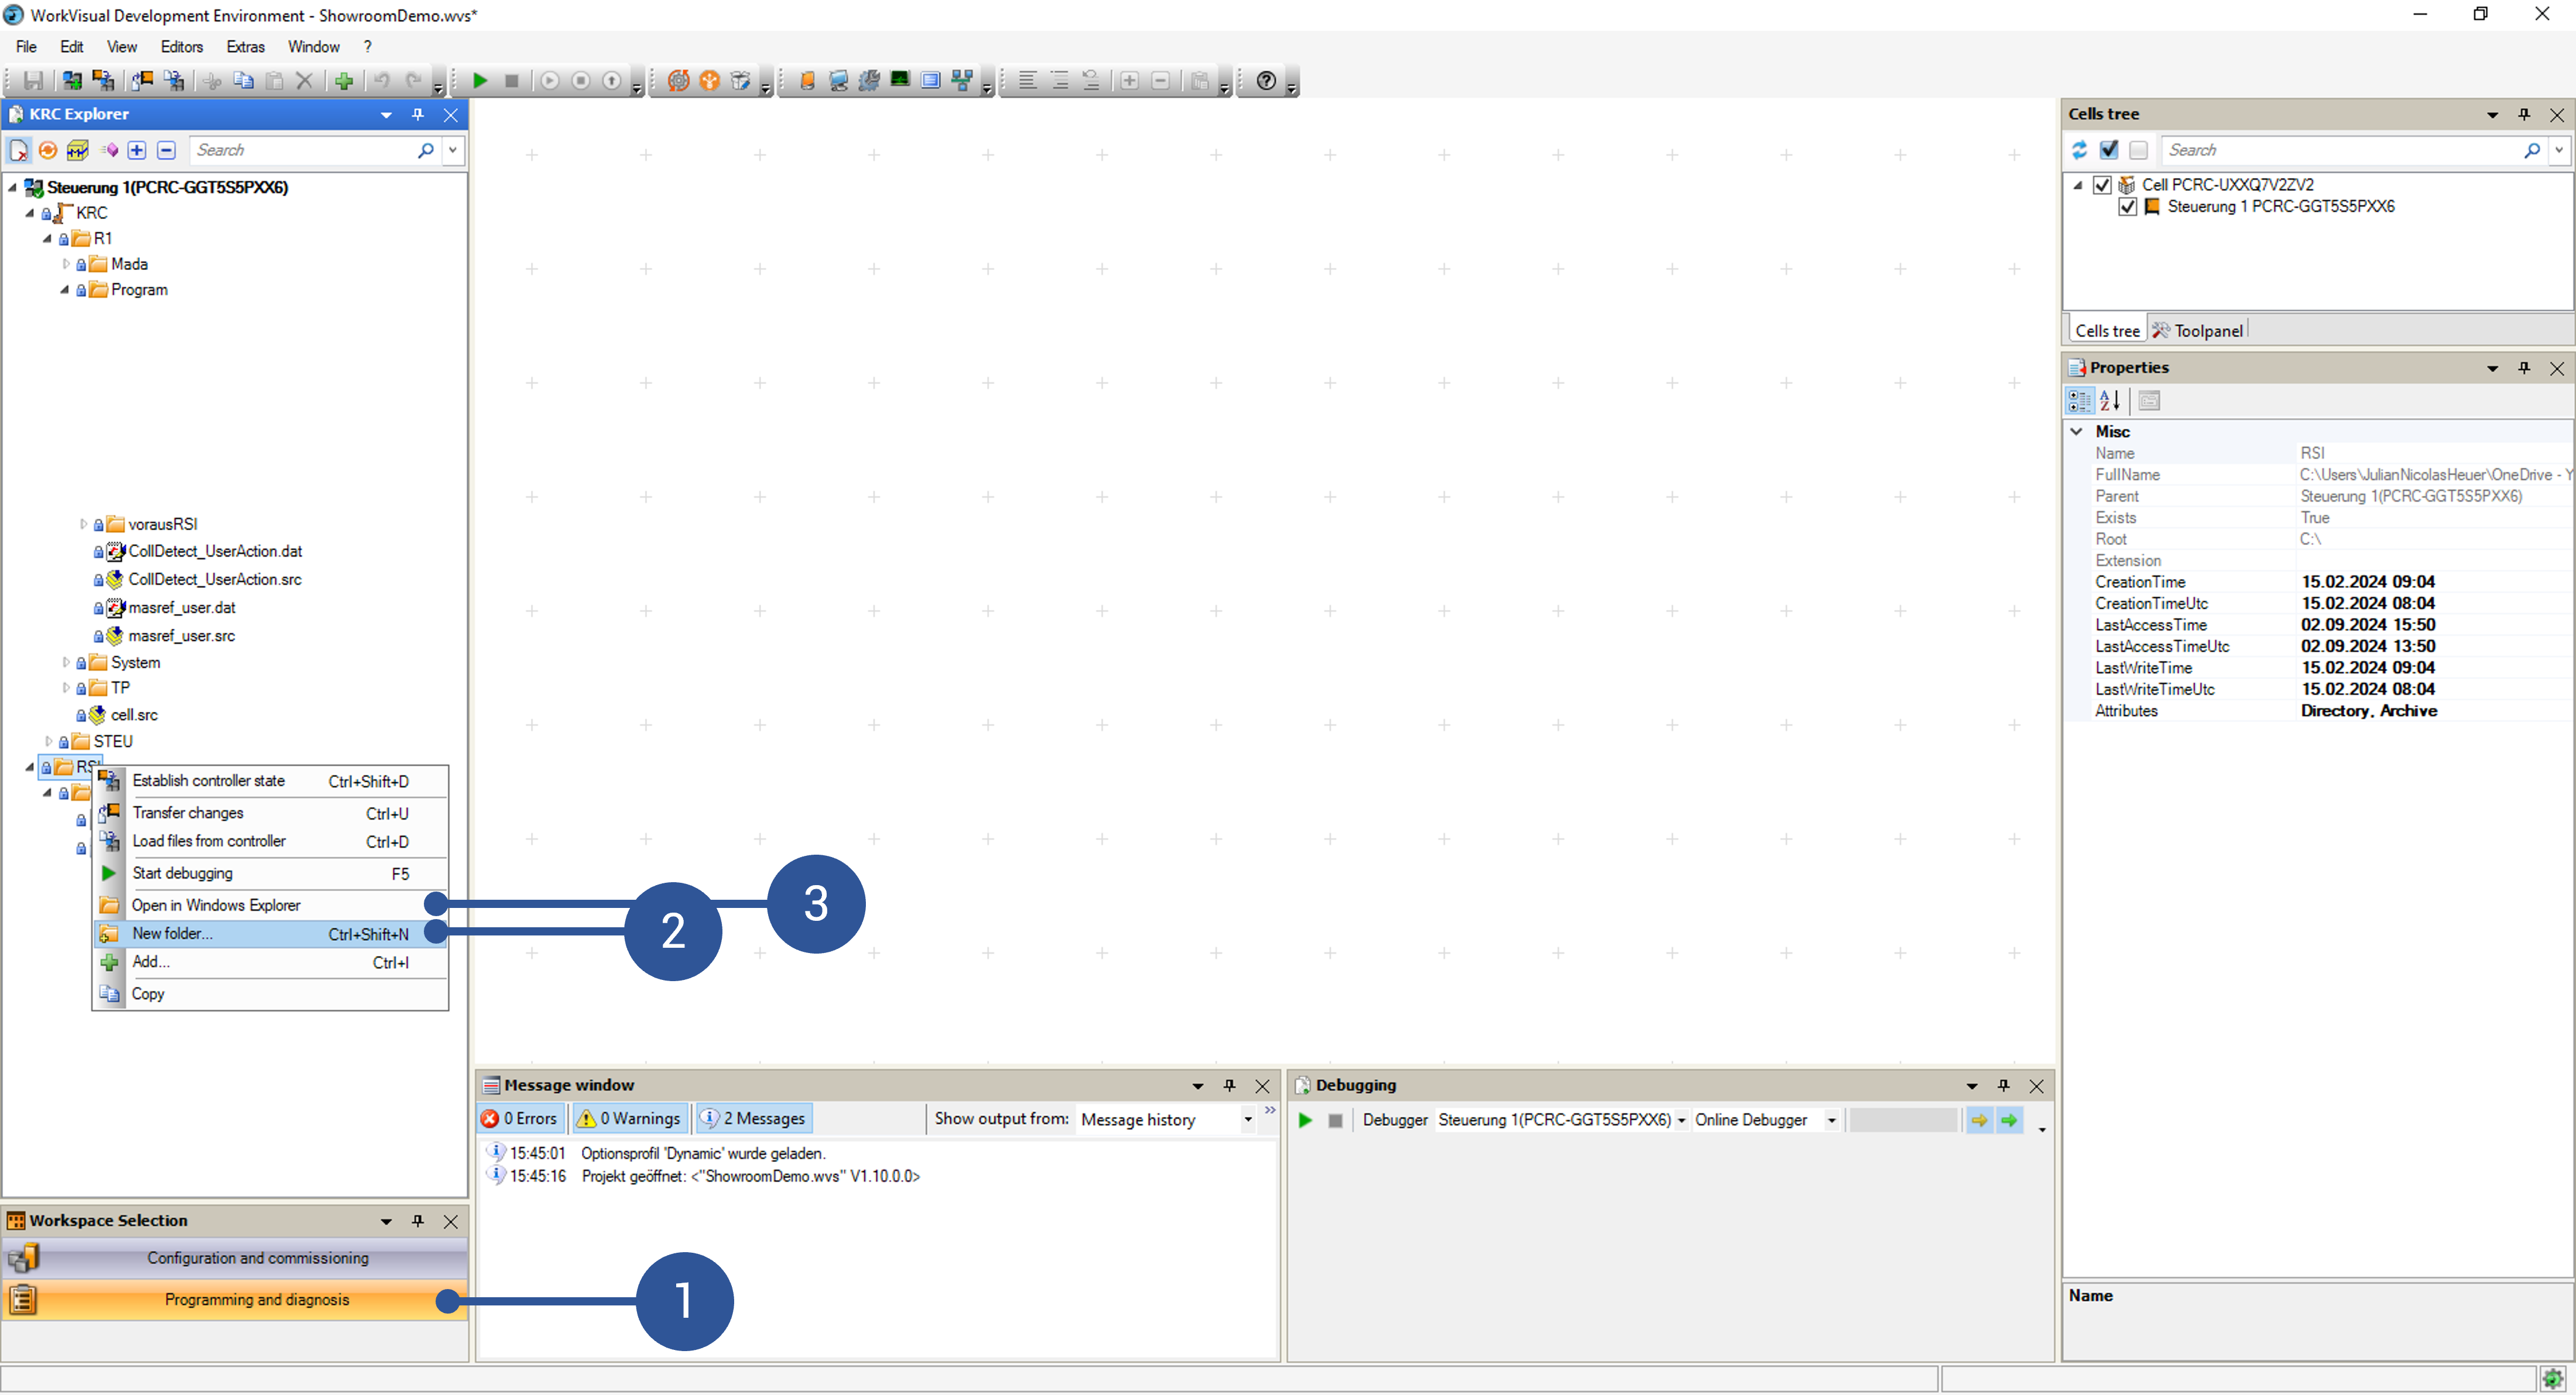Screen dimensions: 2576x1395
Task: Click the green oscilloscope monitor toolbar icon
Action: click(x=900, y=81)
